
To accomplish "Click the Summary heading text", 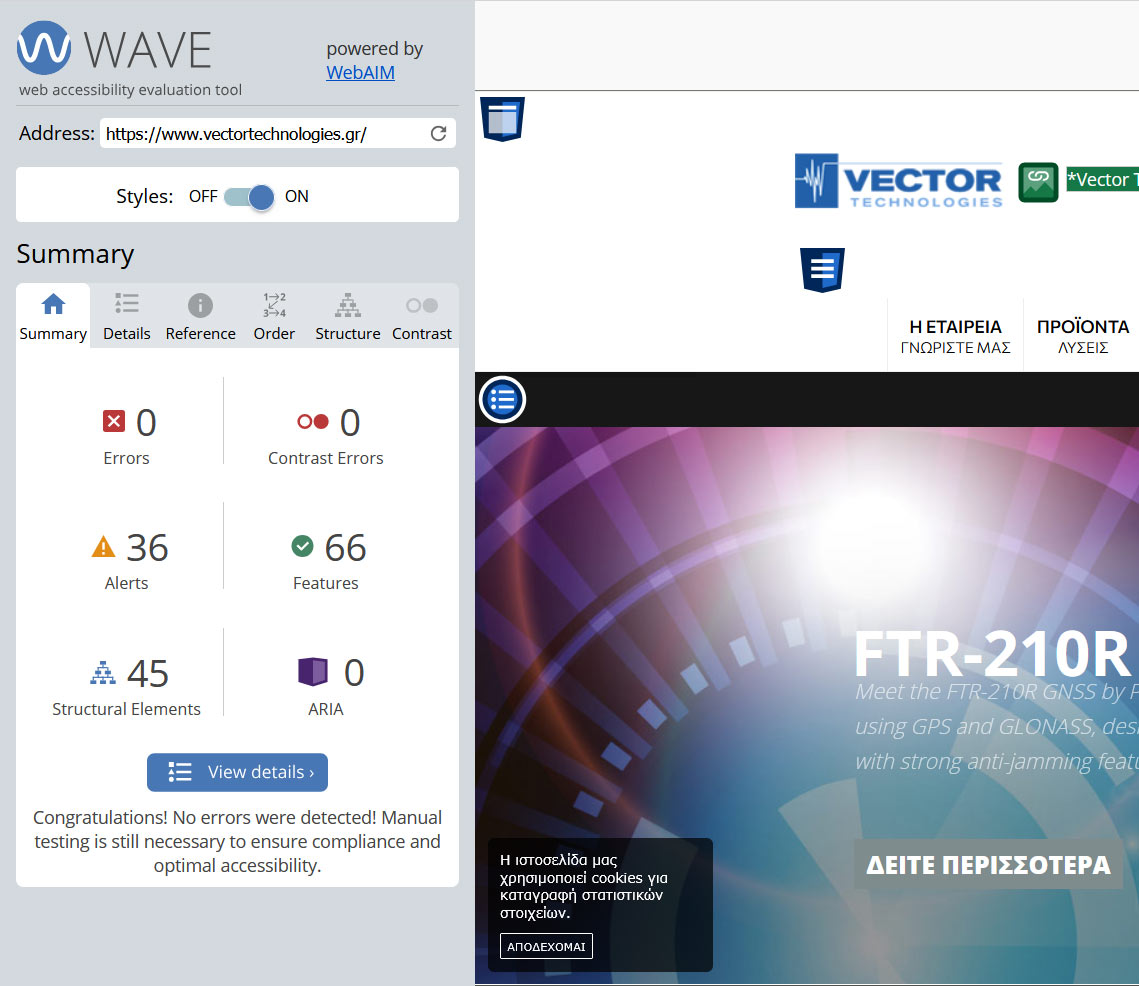I will pyautogui.click(x=76, y=254).
